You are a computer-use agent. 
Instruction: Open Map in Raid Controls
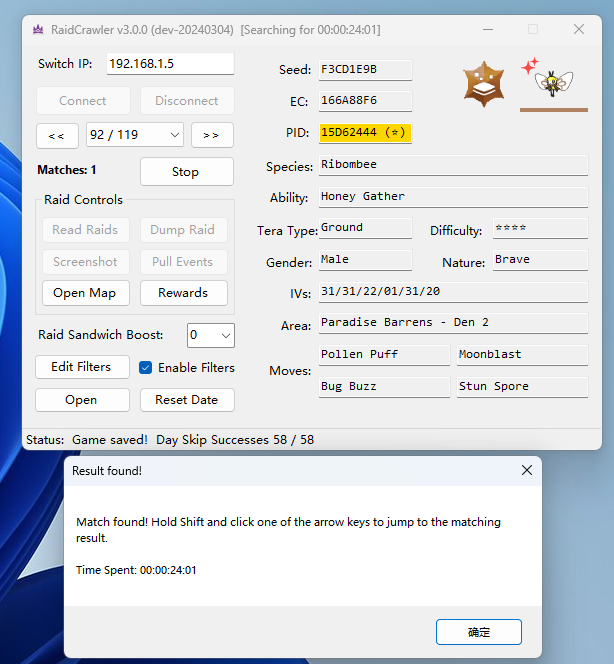(x=86, y=293)
